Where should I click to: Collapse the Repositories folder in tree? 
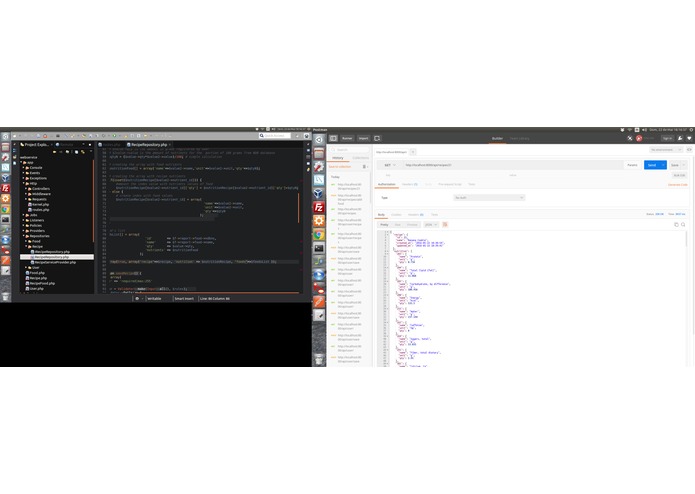point(23,236)
